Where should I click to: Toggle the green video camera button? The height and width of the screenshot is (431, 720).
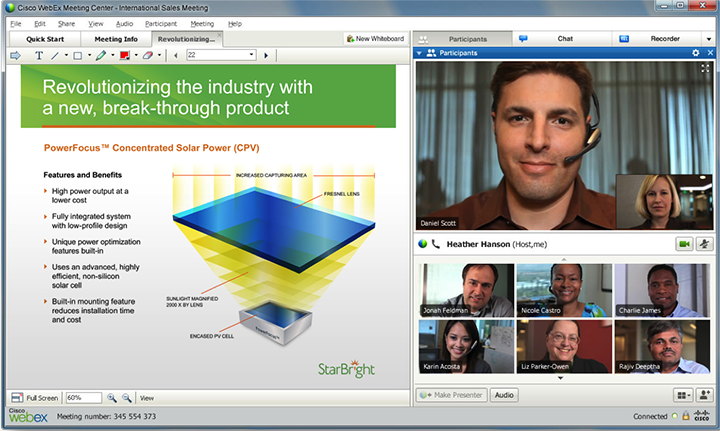click(x=684, y=244)
